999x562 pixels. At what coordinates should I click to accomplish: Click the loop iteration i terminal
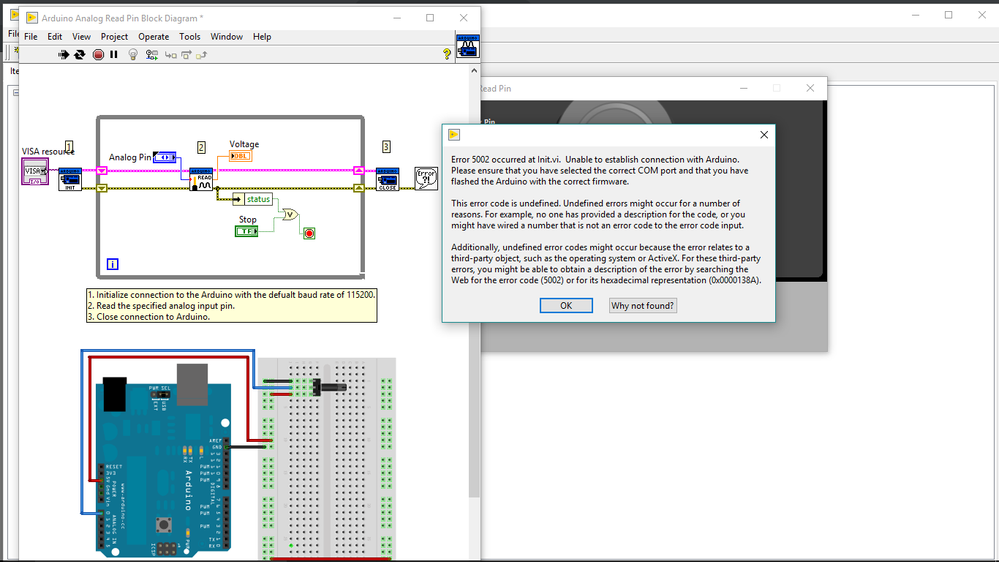click(112, 264)
